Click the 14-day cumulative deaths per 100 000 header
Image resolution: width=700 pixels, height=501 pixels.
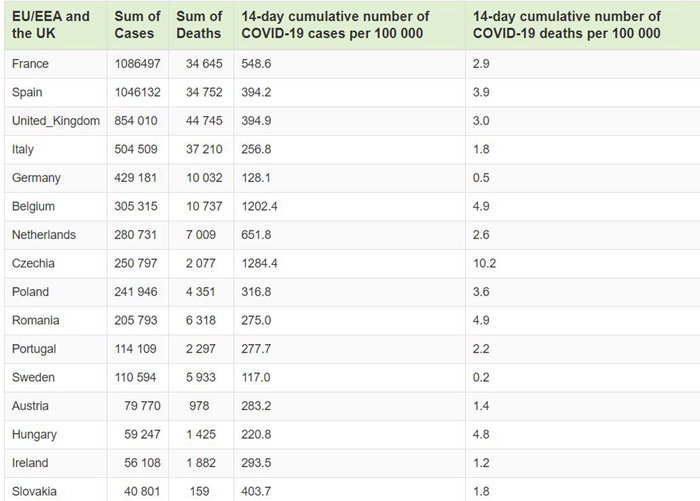(x=566, y=25)
